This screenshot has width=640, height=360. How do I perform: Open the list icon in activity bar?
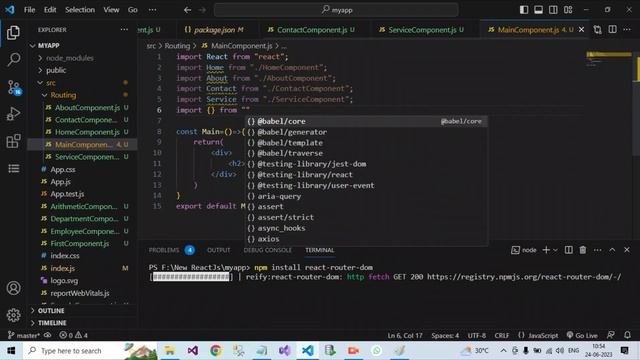point(13,169)
